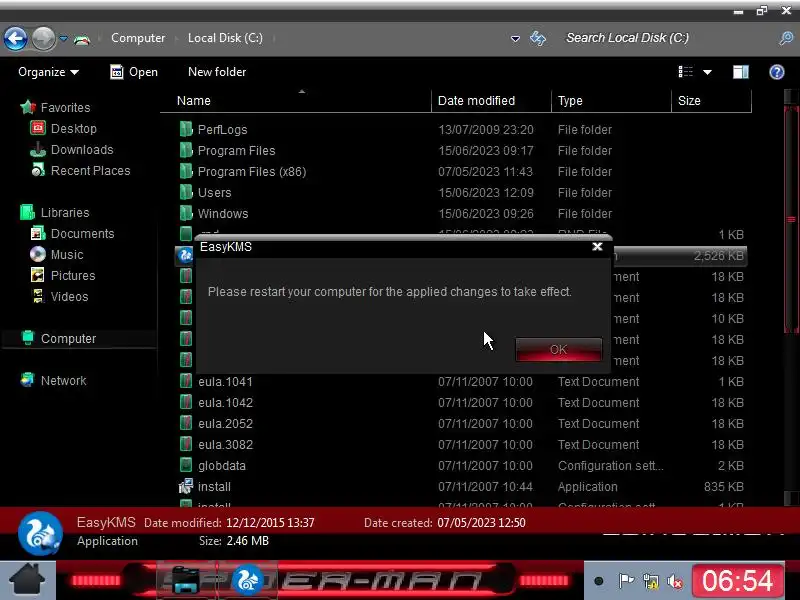Open the Action Center flag icon
This screenshot has width=800, height=600.
(x=626, y=581)
